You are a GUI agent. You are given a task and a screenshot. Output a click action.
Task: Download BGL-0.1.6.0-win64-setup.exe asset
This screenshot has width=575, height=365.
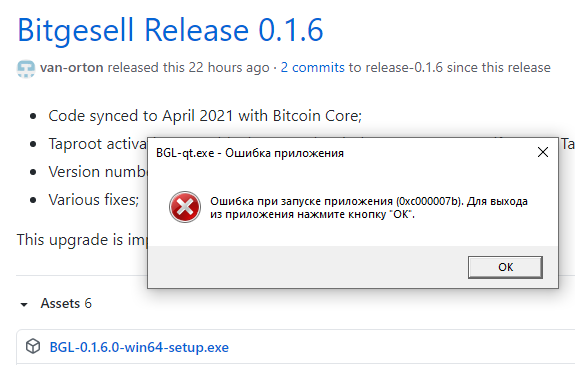coord(139,347)
